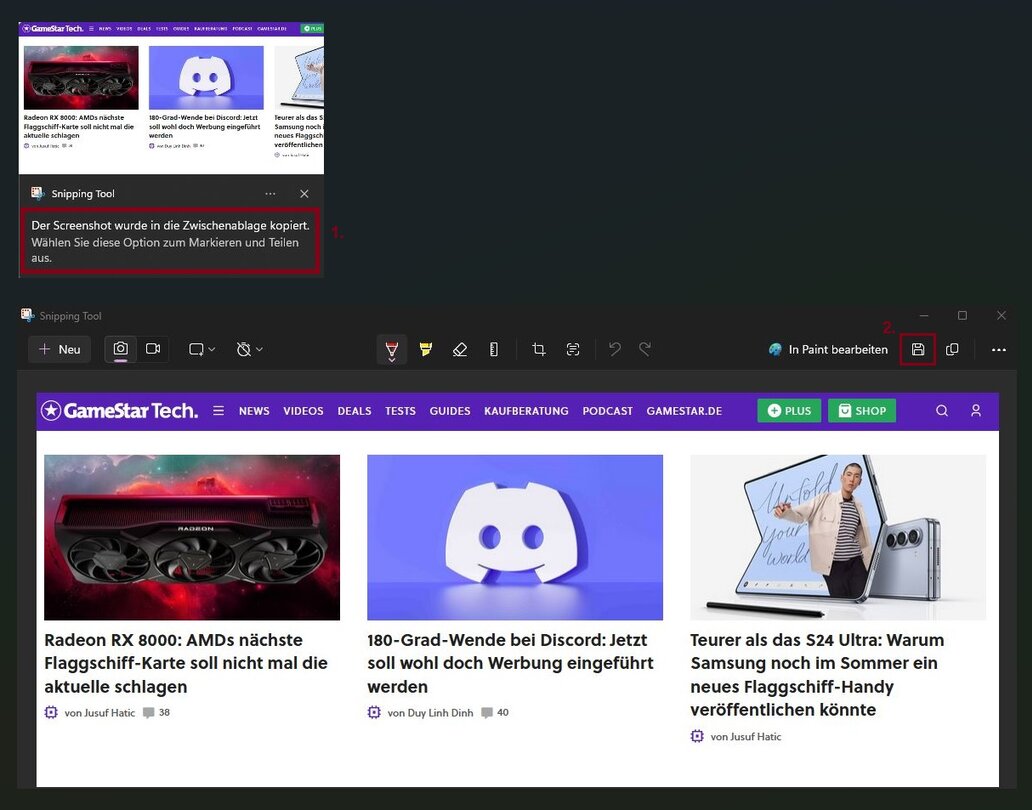Open the green SHOP button
Viewport: 1032px width, 810px height.
pyautogui.click(x=862, y=411)
